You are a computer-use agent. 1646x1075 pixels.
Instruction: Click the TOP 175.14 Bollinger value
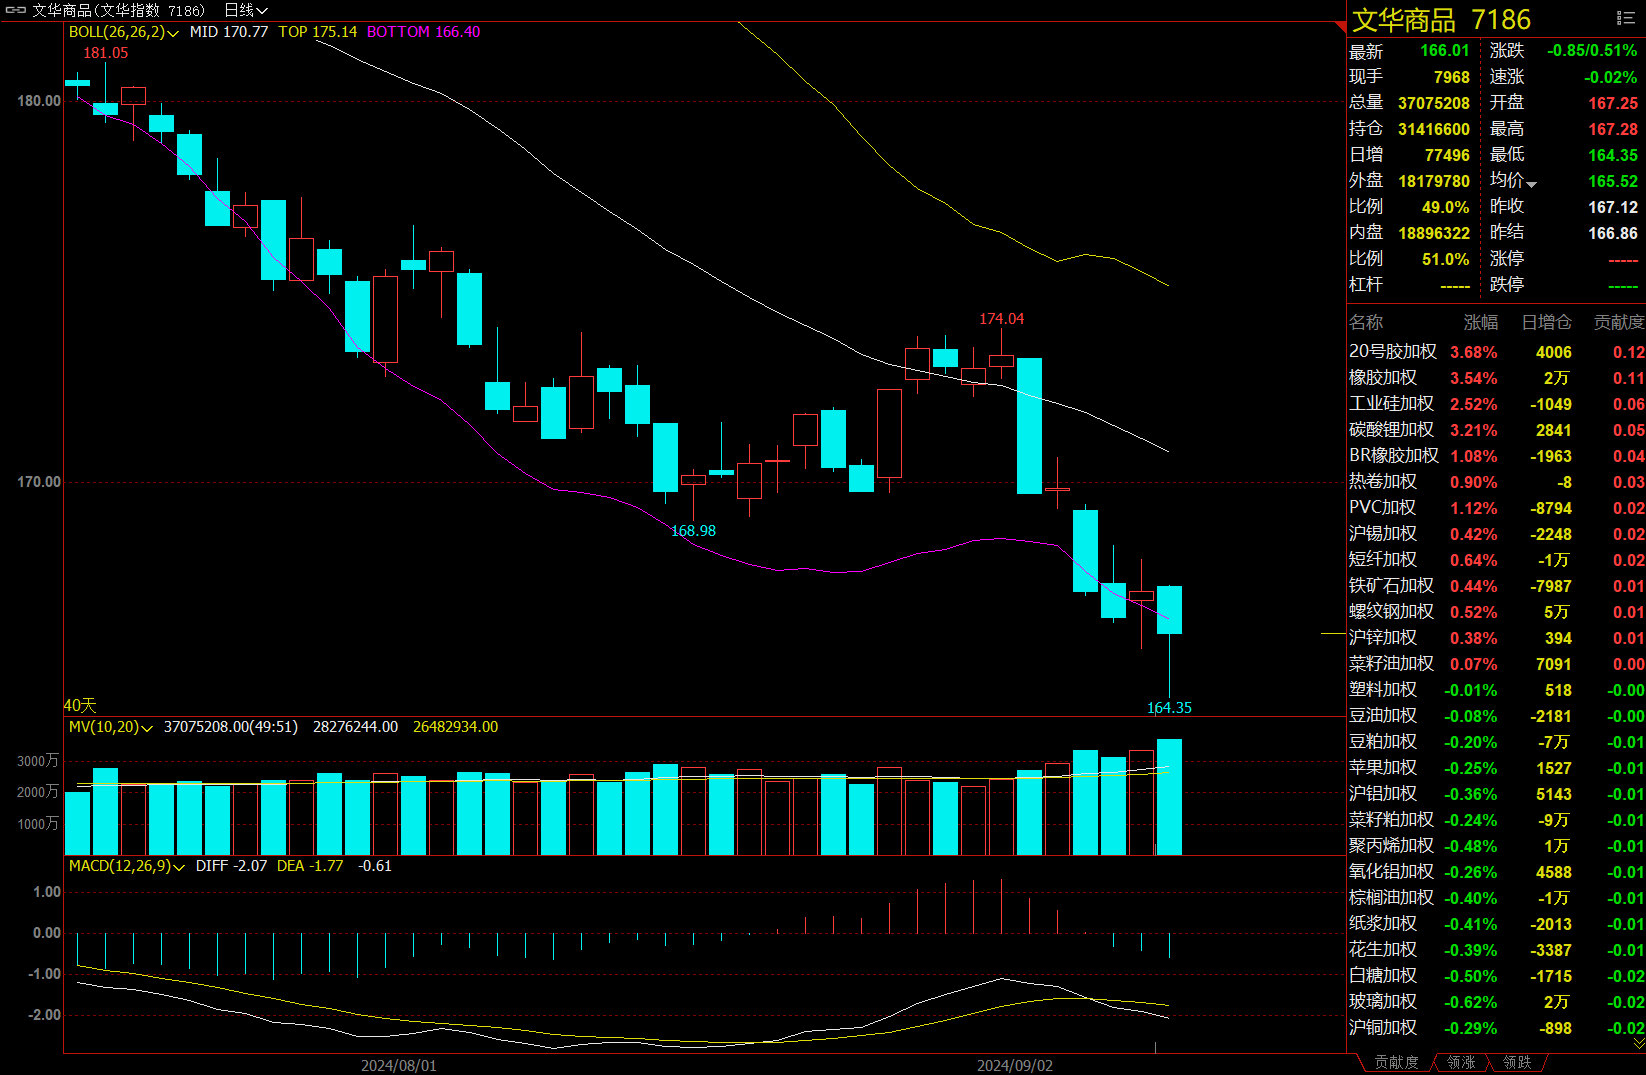(x=317, y=32)
